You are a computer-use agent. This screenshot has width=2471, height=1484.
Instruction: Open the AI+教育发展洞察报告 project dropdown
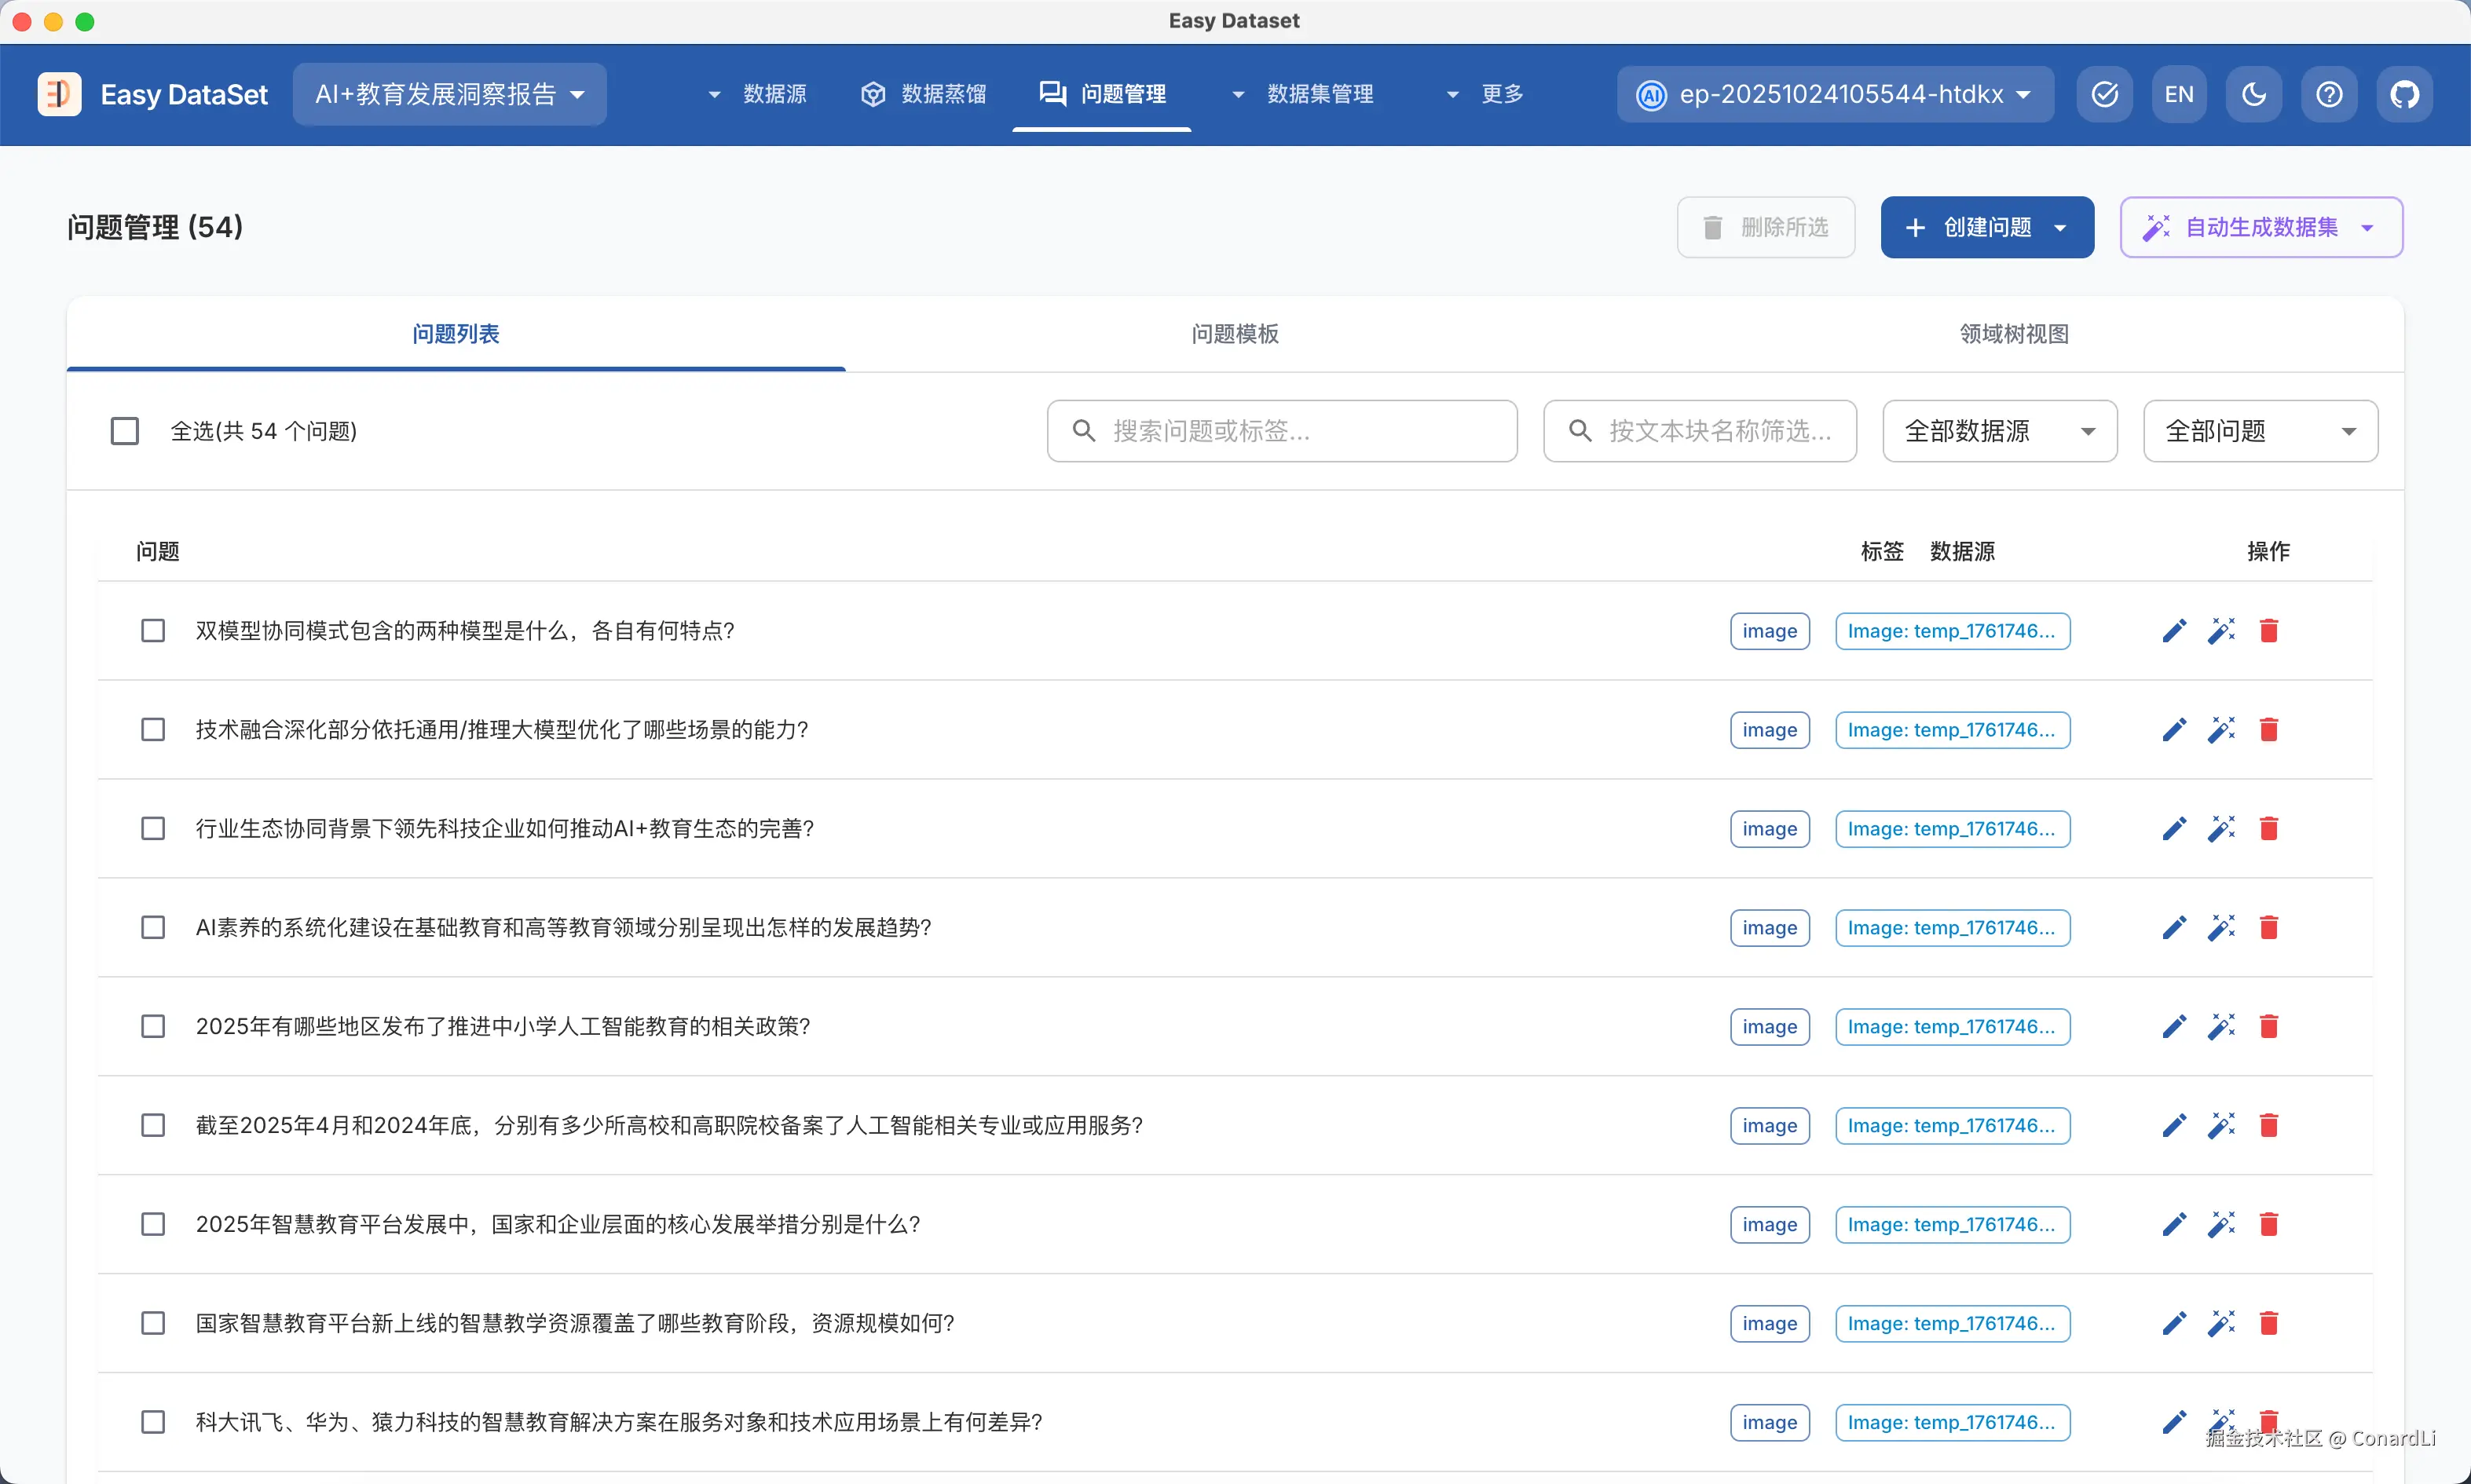[x=449, y=94]
